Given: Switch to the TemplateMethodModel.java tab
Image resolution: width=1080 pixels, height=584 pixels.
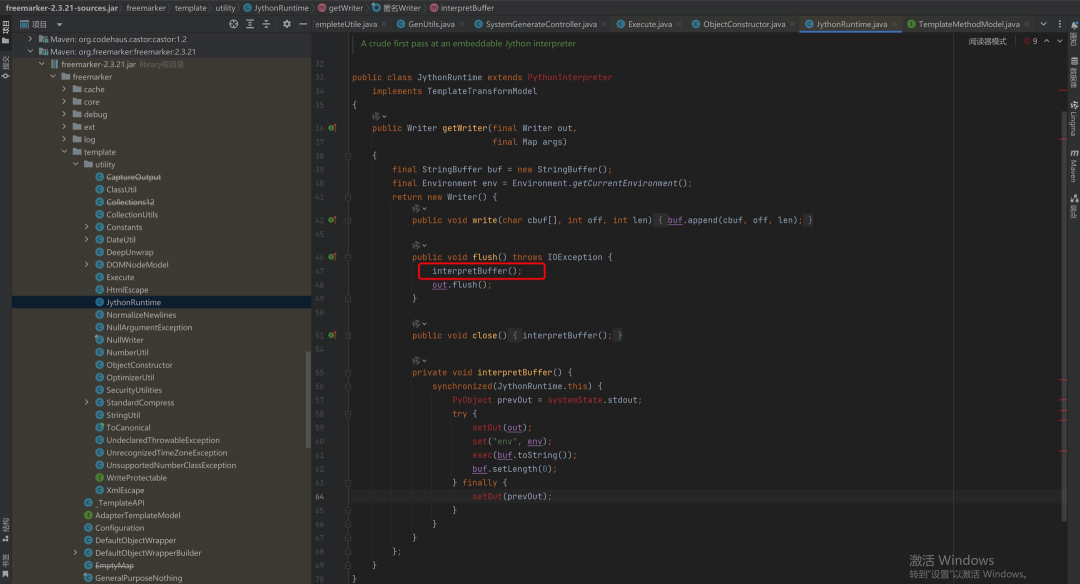Looking at the screenshot, I should point(968,24).
